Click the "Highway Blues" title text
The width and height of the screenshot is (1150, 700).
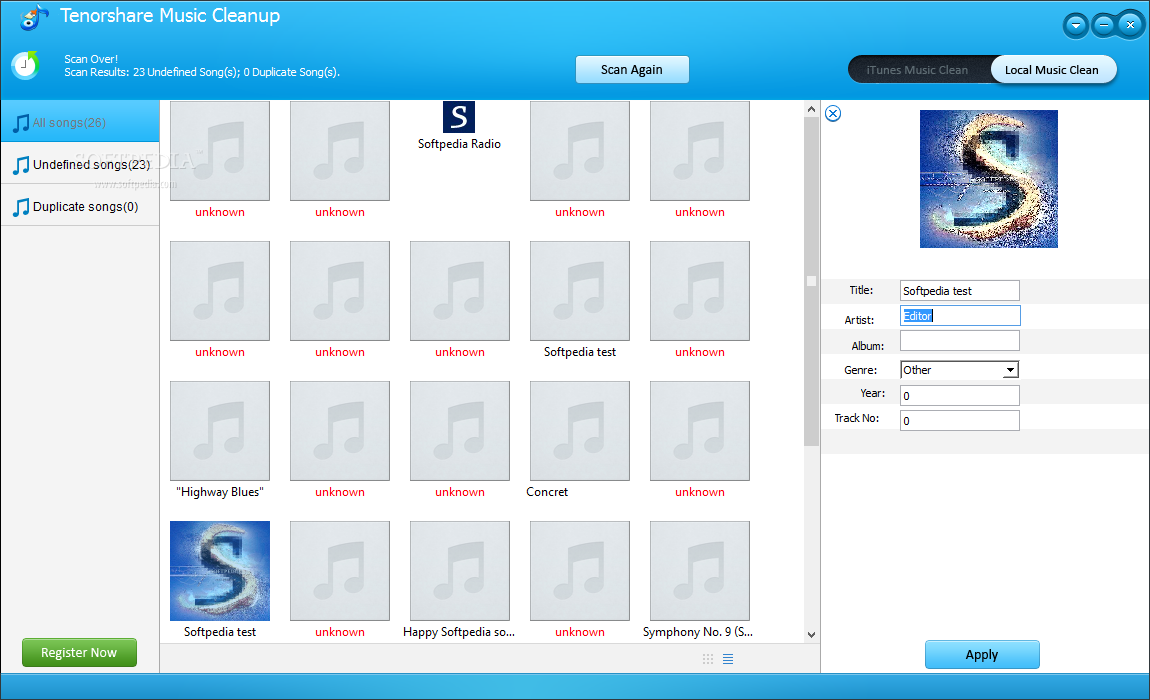coord(220,492)
